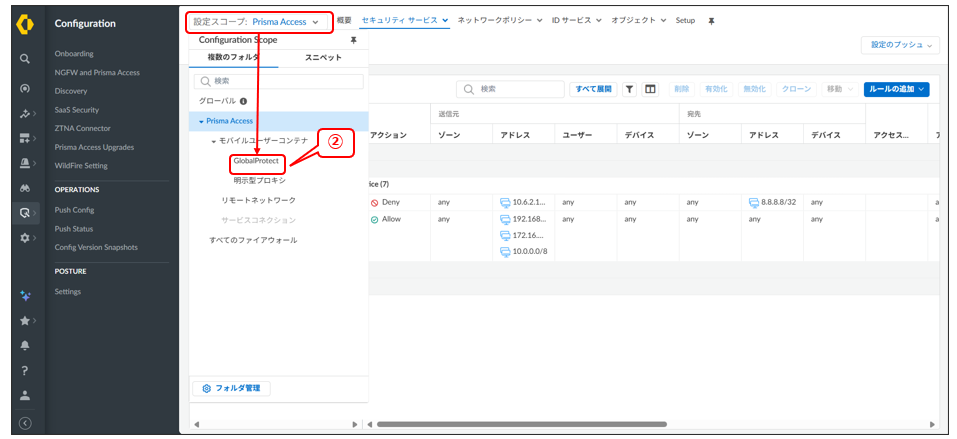Open the Config Version Snapshots link
957x439 pixels.
(96, 247)
